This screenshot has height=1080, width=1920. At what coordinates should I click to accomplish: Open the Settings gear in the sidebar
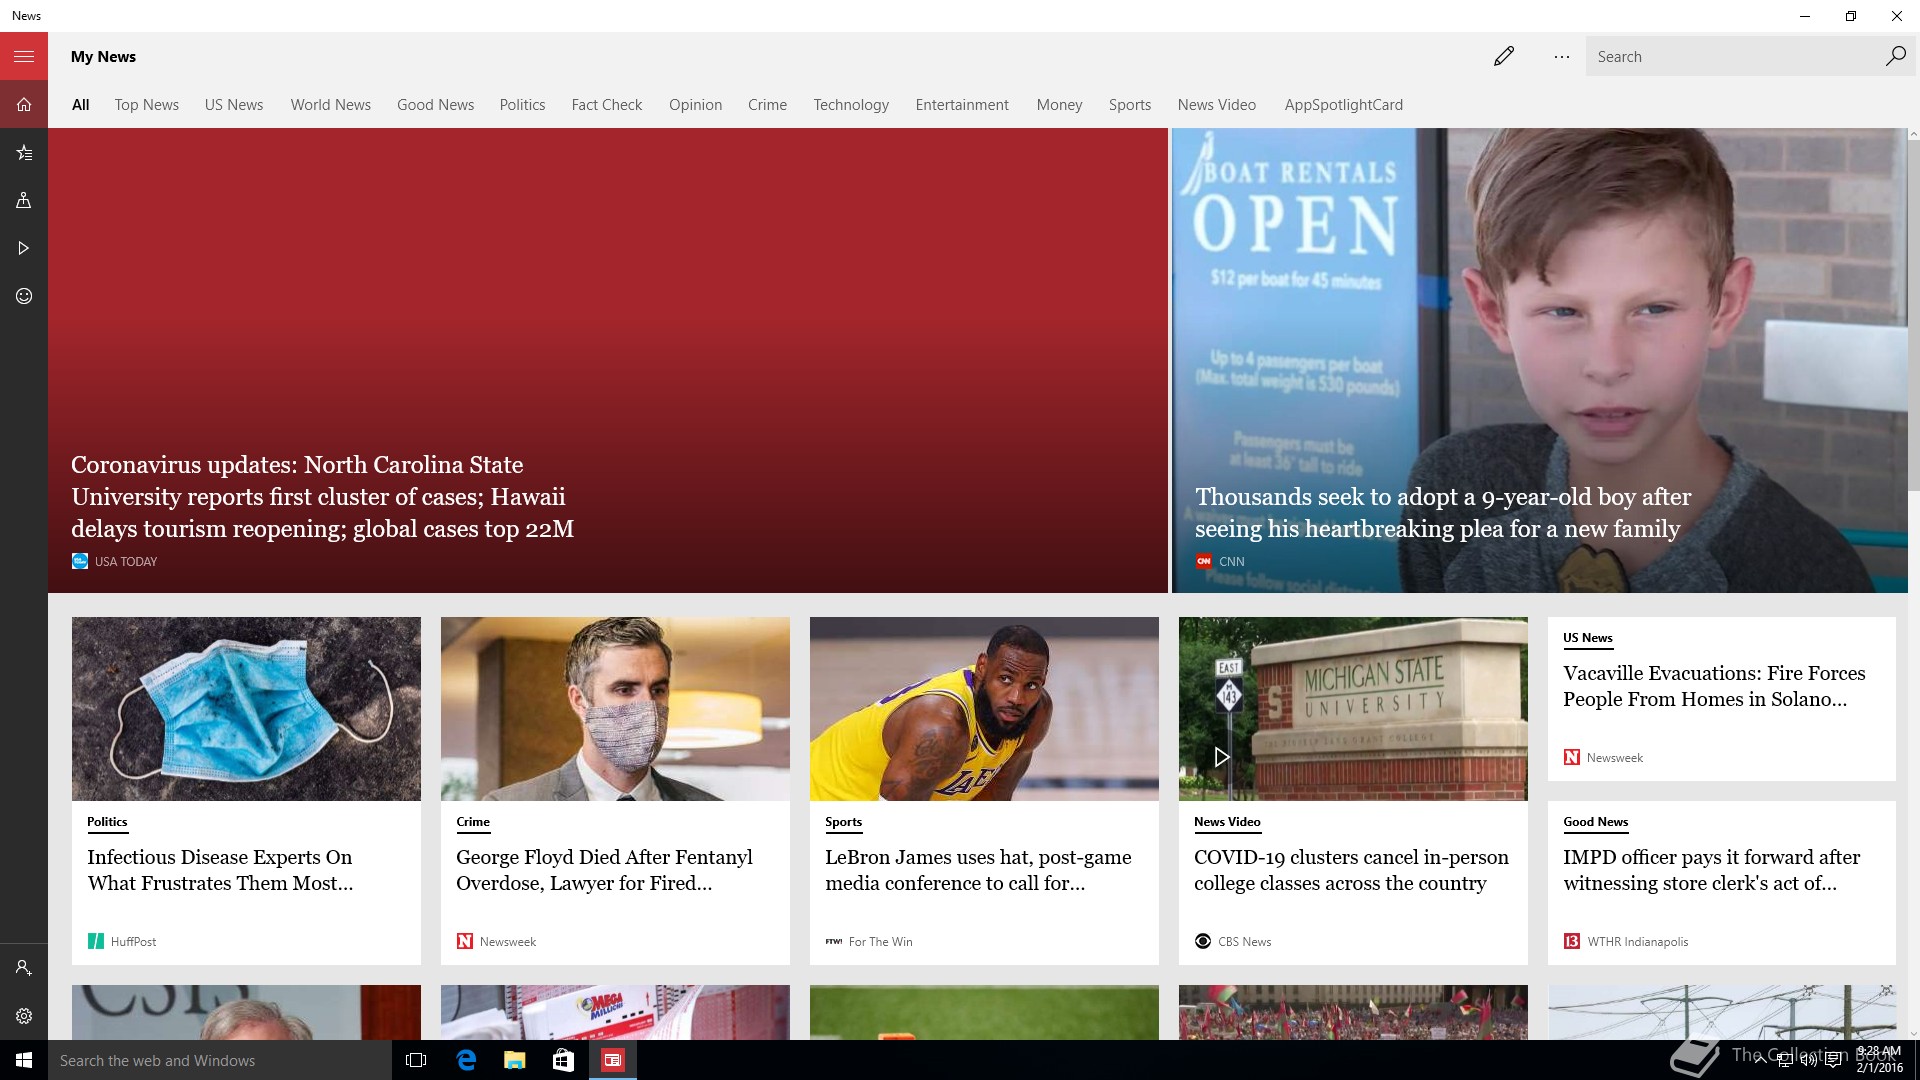(x=24, y=1016)
